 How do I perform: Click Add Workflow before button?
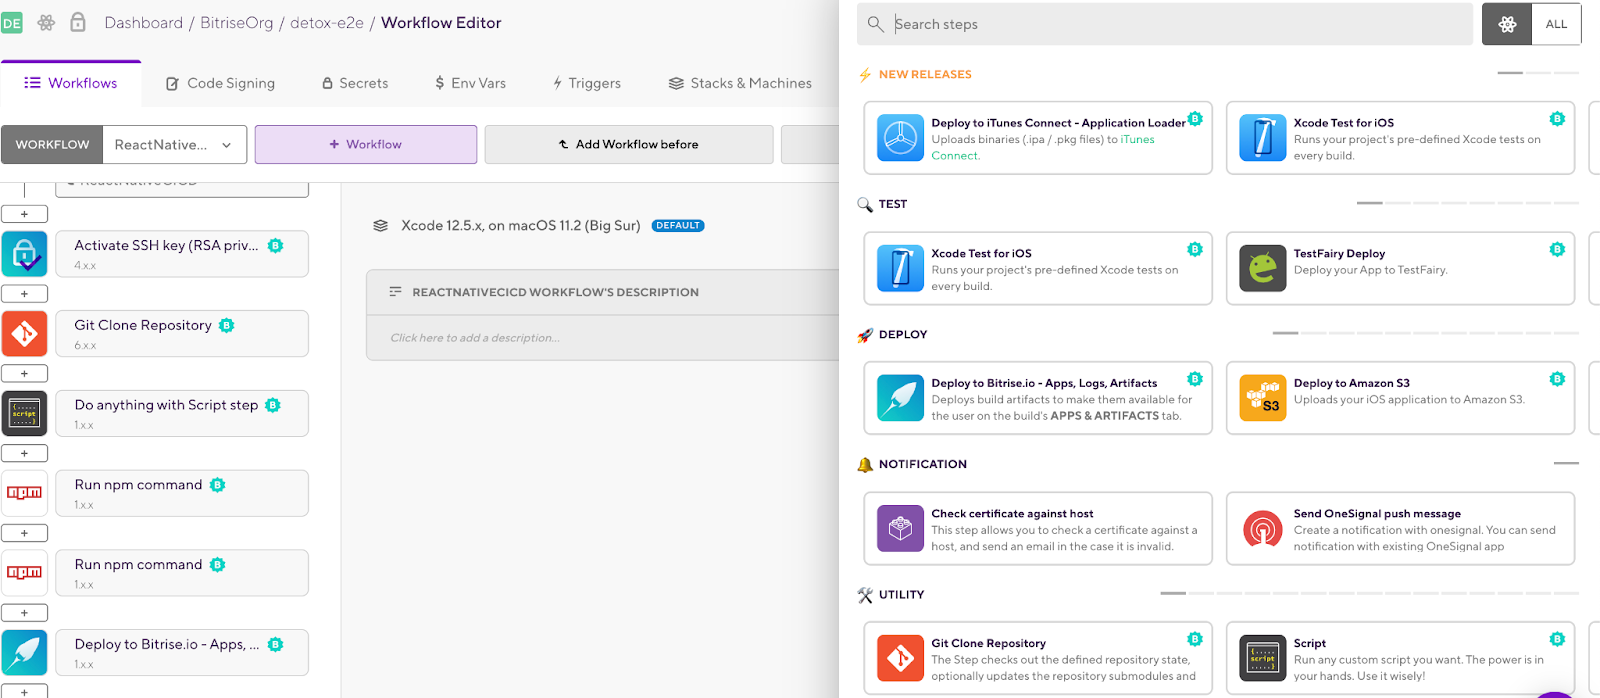(x=629, y=145)
